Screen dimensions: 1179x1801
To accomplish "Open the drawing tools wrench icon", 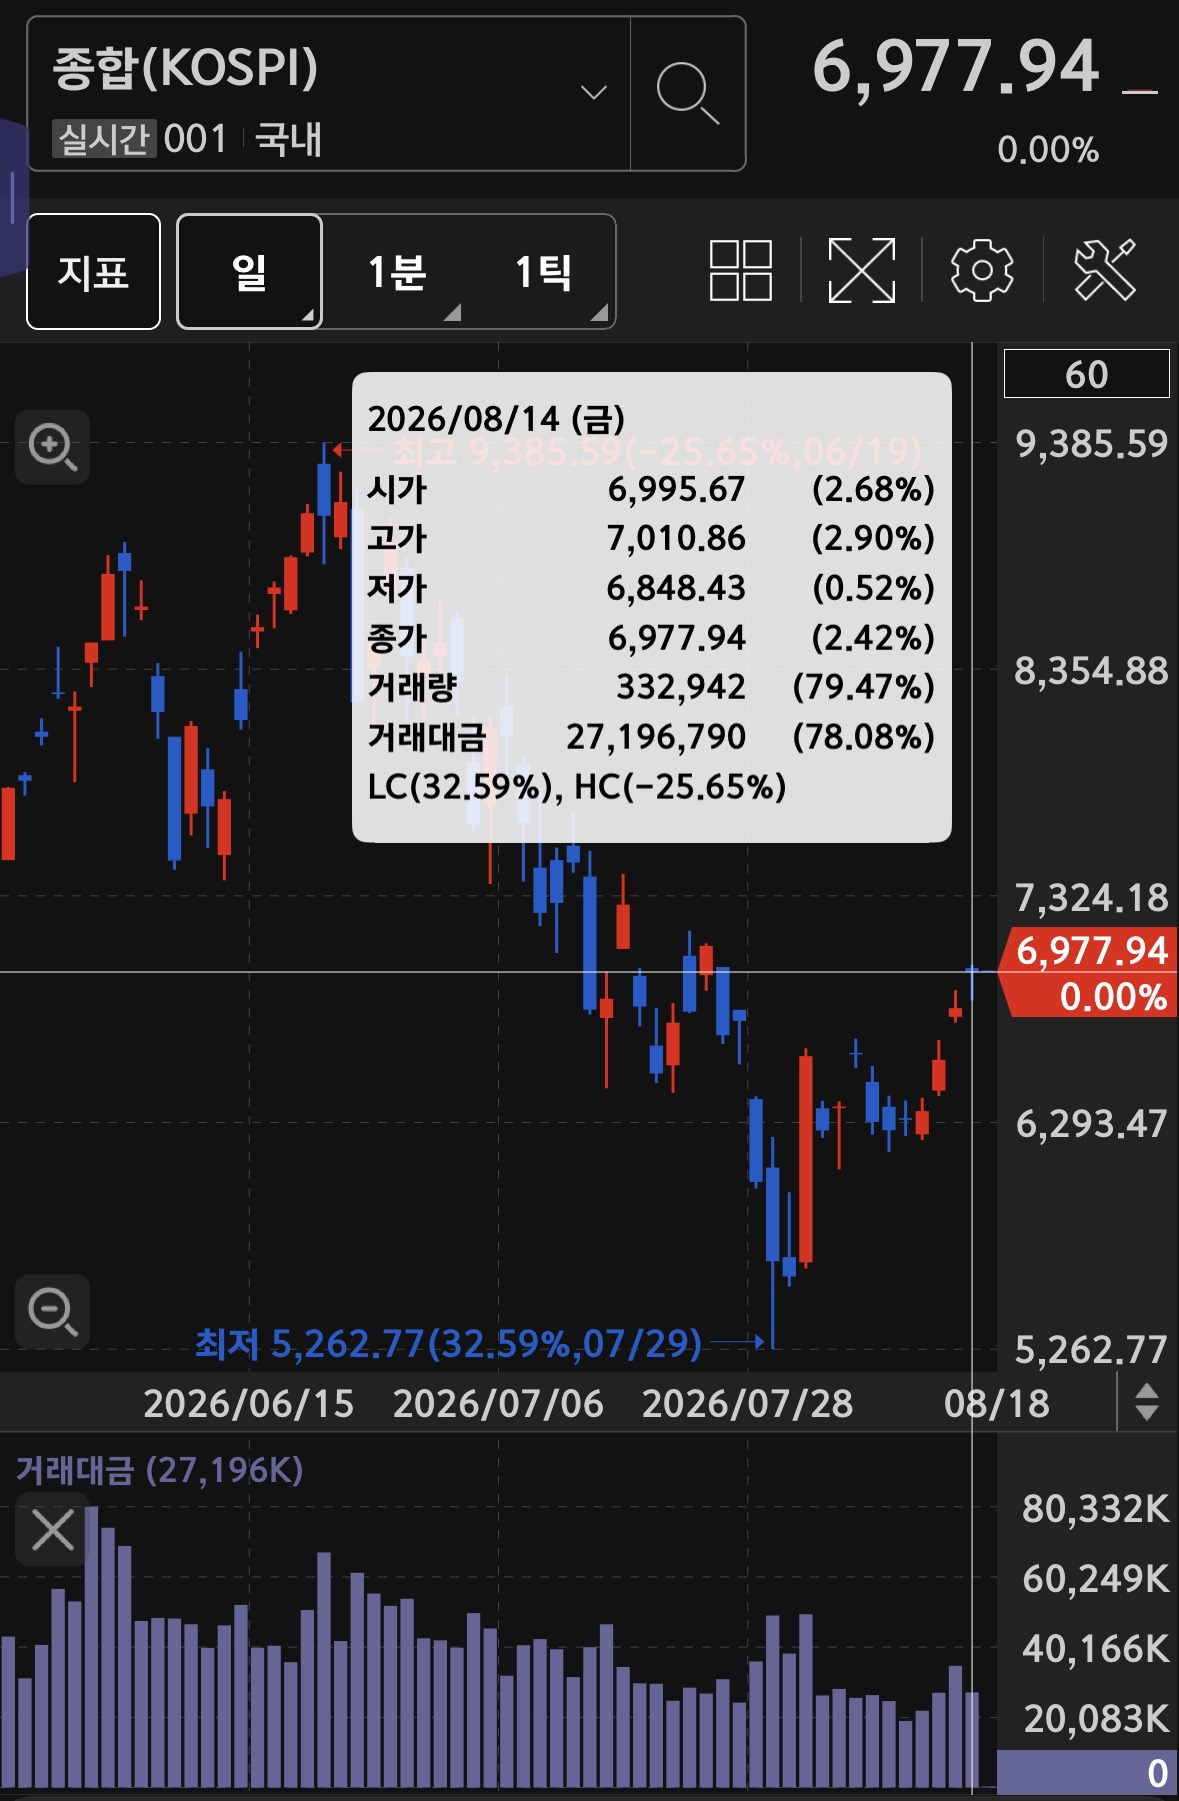I will [1104, 270].
